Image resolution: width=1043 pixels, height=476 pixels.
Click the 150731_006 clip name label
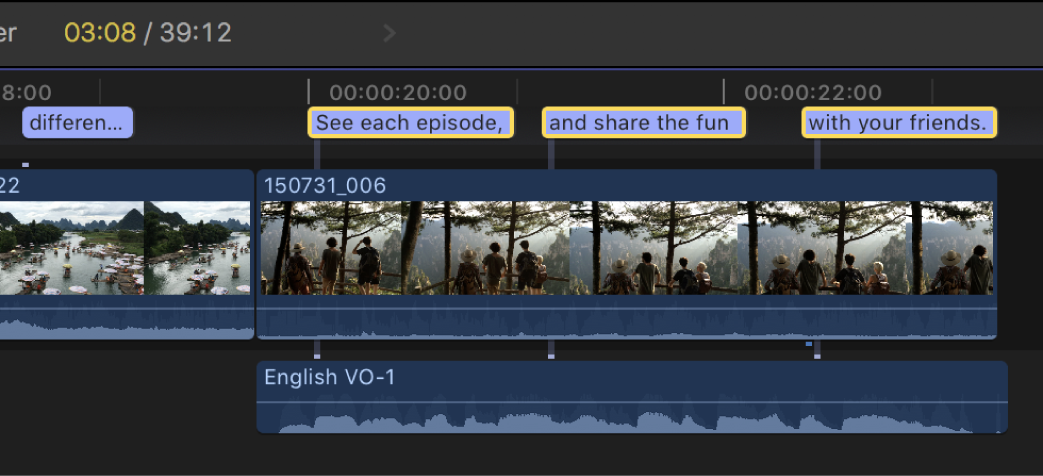tap(325, 185)
